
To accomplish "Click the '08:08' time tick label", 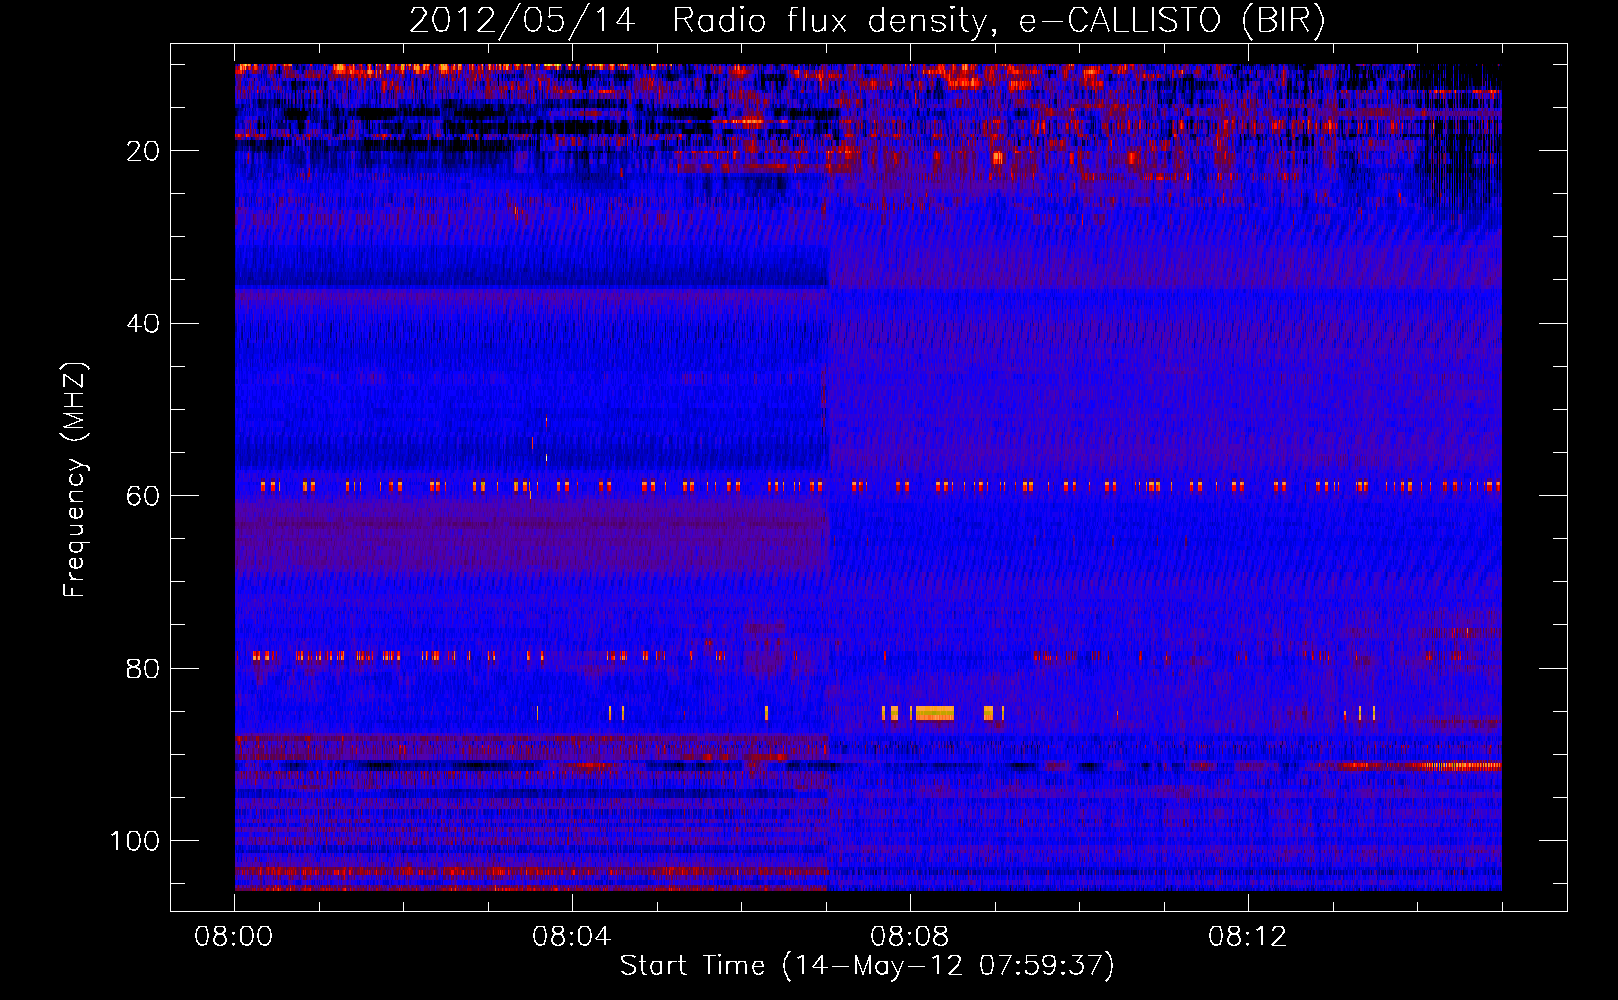I will (910, 937).
